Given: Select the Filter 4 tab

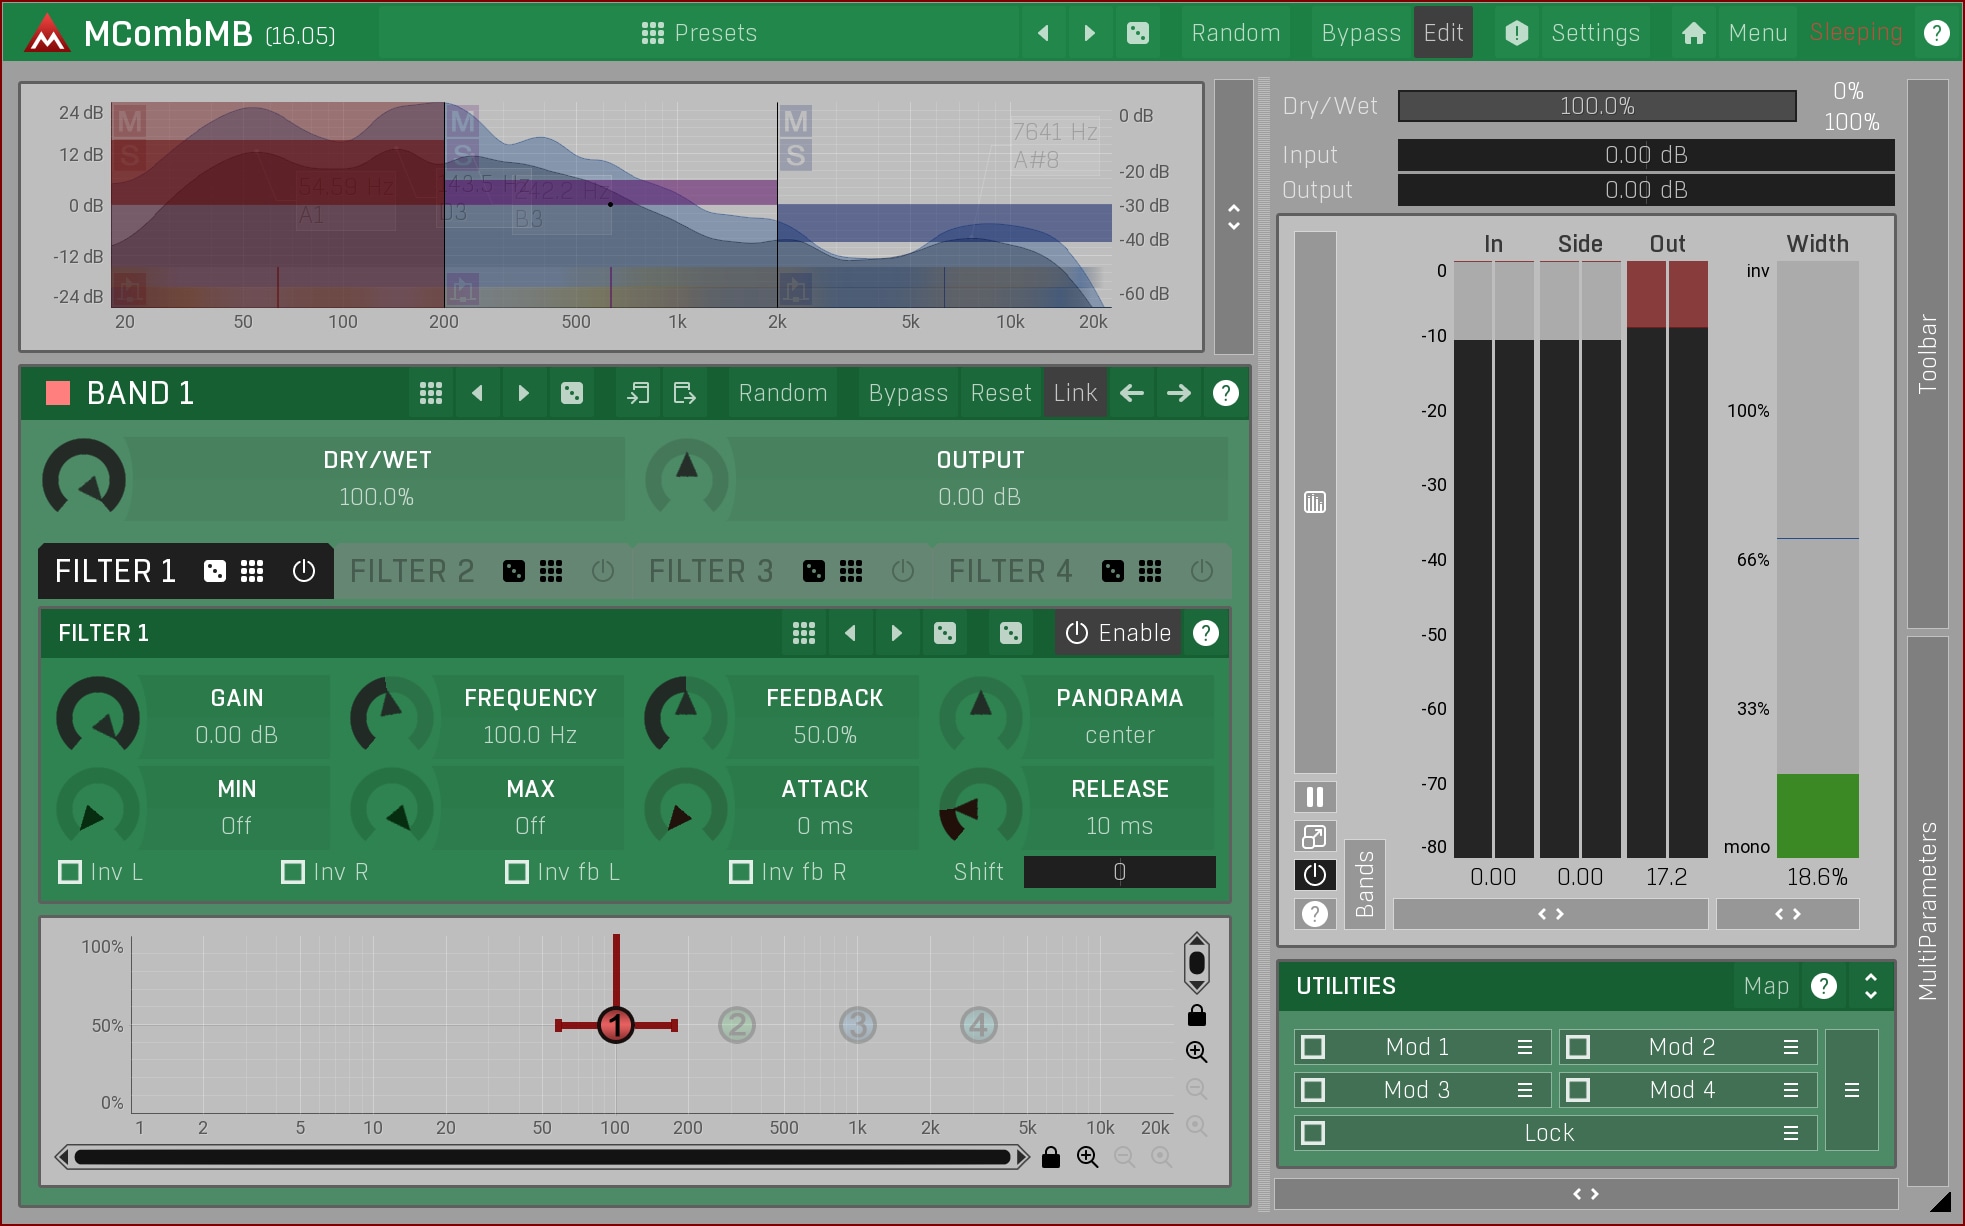Looking at the screenshot, I should tap(1011, 571).
